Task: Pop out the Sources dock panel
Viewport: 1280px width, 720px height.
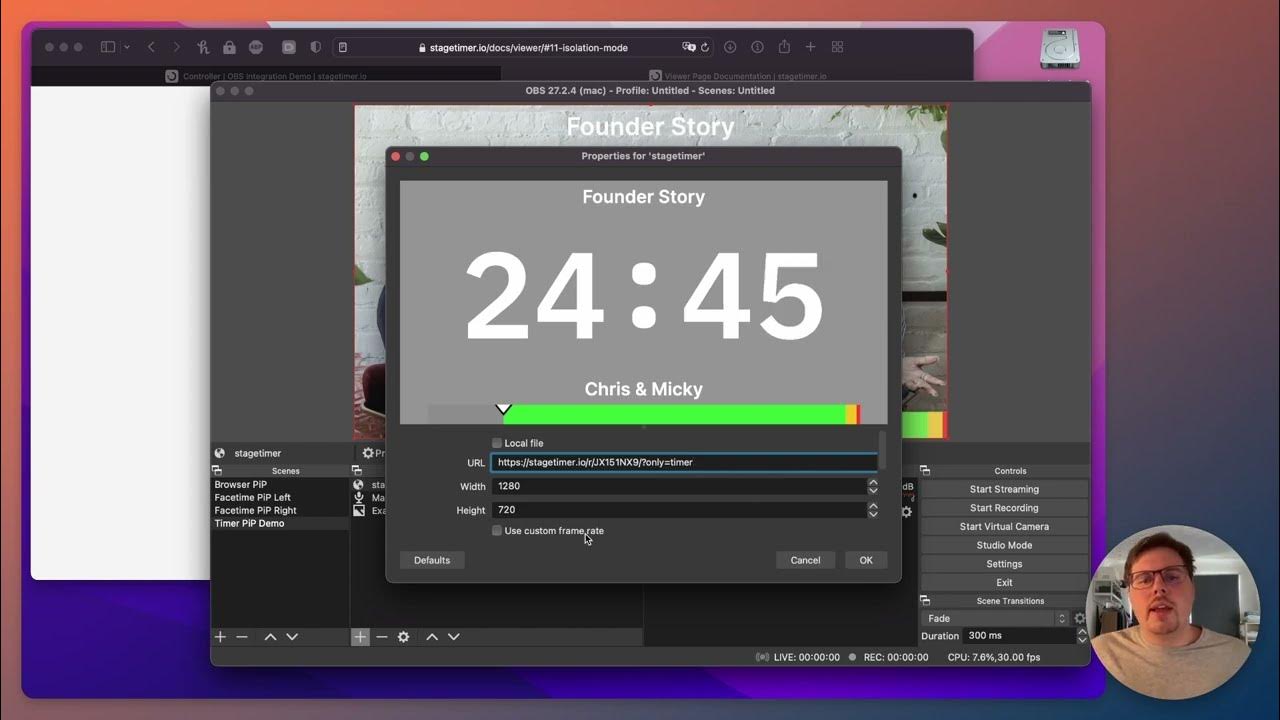Action: coord(357,471)
